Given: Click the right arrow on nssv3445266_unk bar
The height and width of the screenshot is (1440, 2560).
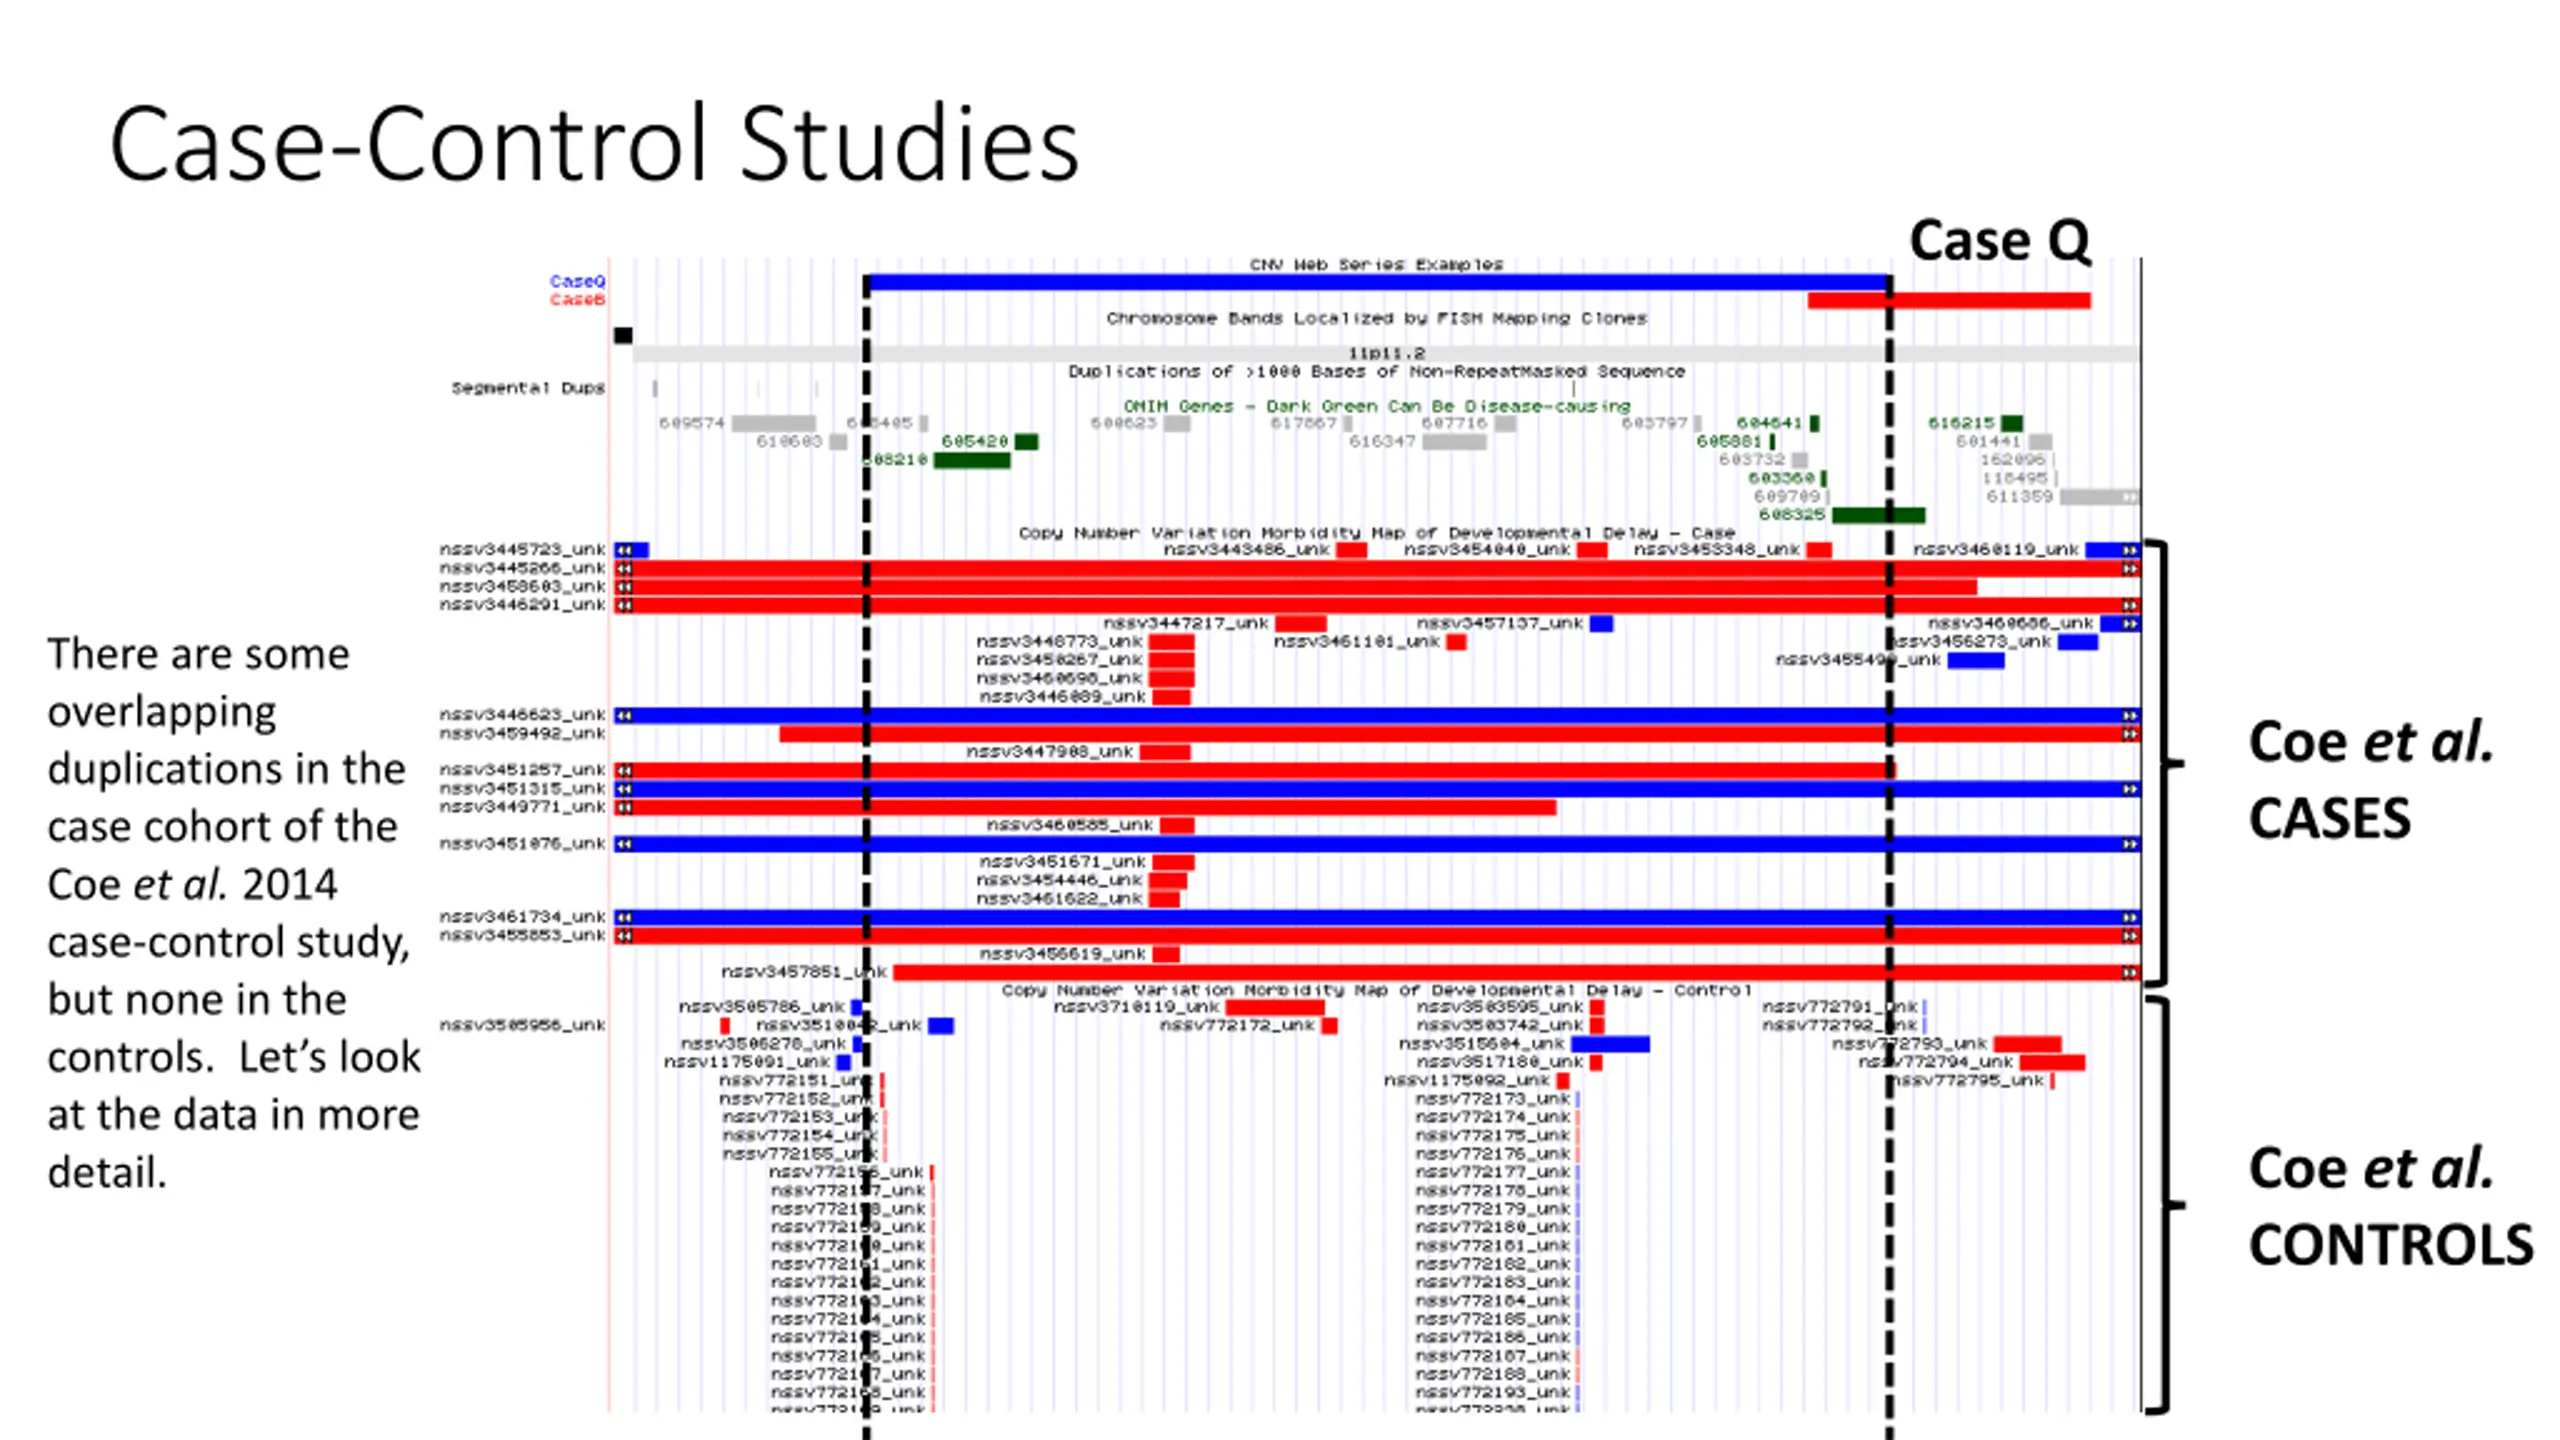Looking at the screenshot, I should [x=2129, y=568].
